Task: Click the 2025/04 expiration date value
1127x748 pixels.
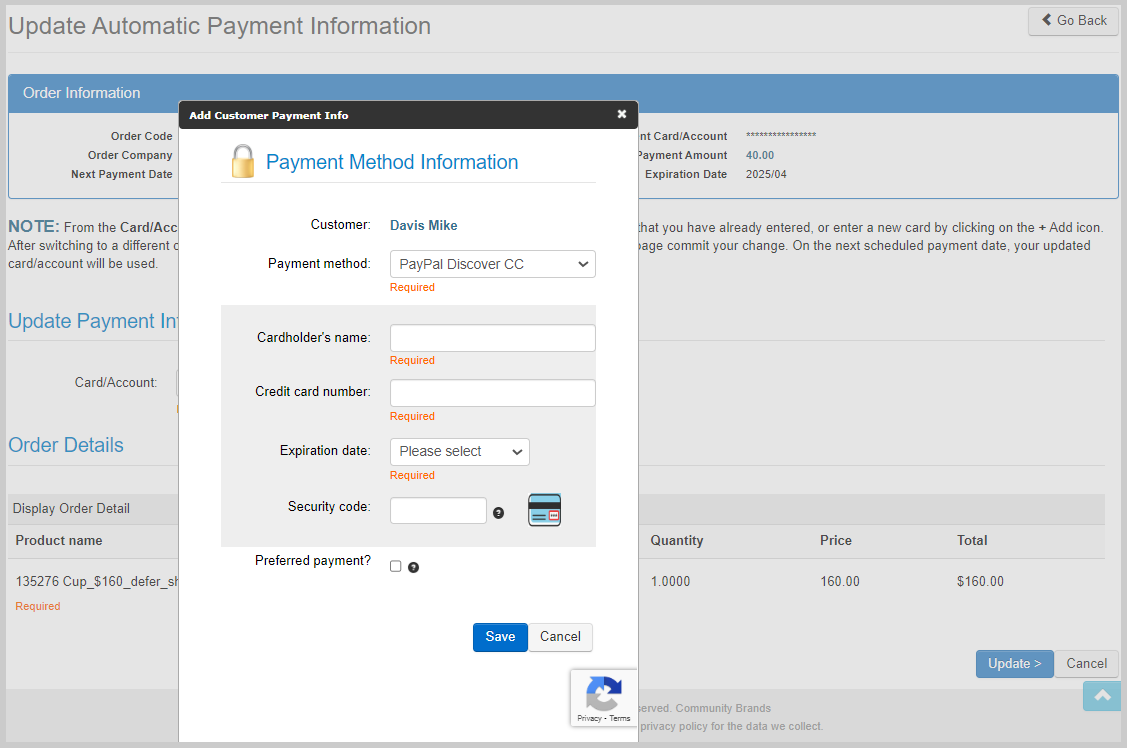Action: (x=766, y=175)
